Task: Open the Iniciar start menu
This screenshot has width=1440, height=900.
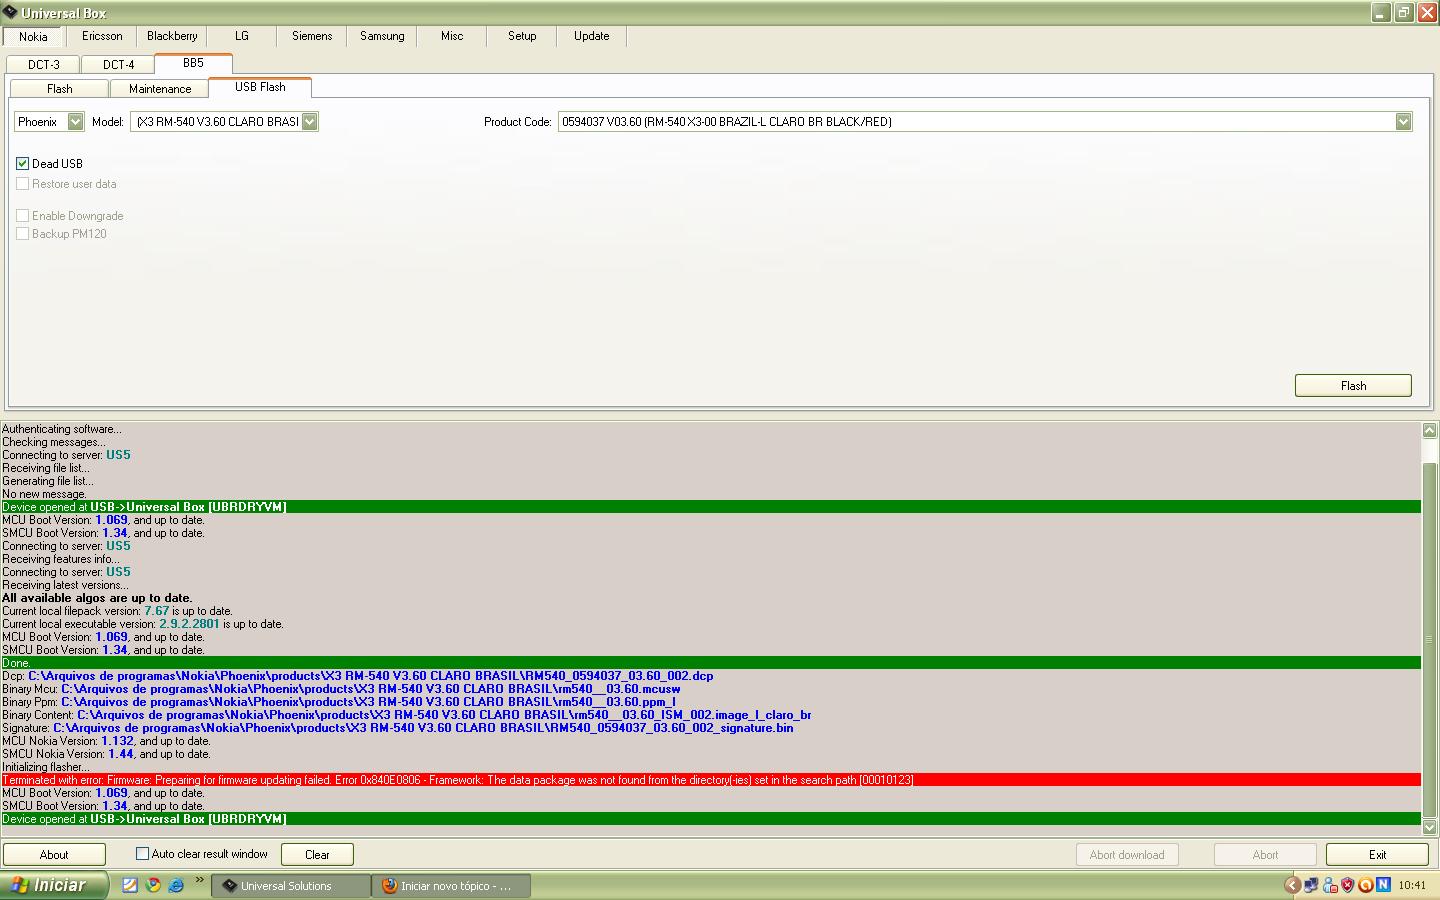Action: [52, 885]
